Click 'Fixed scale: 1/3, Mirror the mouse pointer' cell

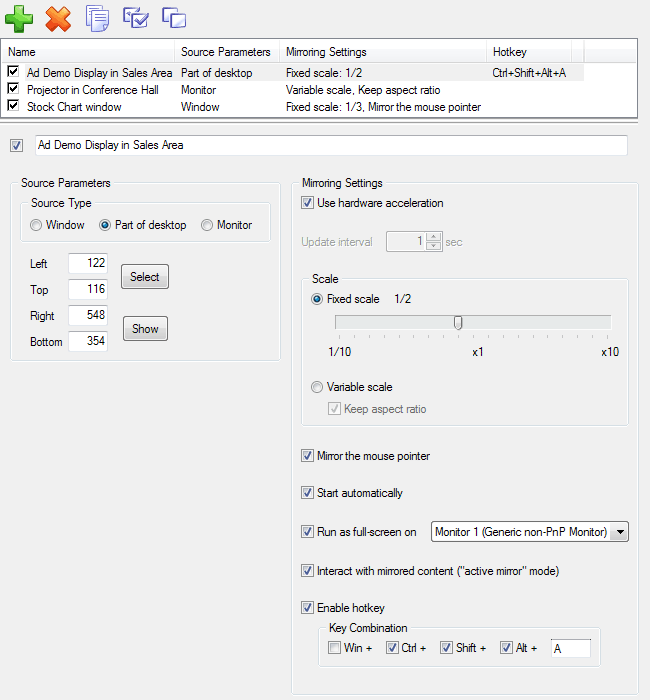(383, 107)
